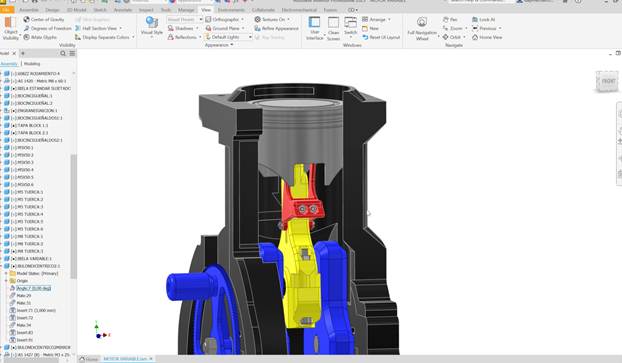
Task: Expand the Origin folder in browser tree
Action: click(6, 281)
